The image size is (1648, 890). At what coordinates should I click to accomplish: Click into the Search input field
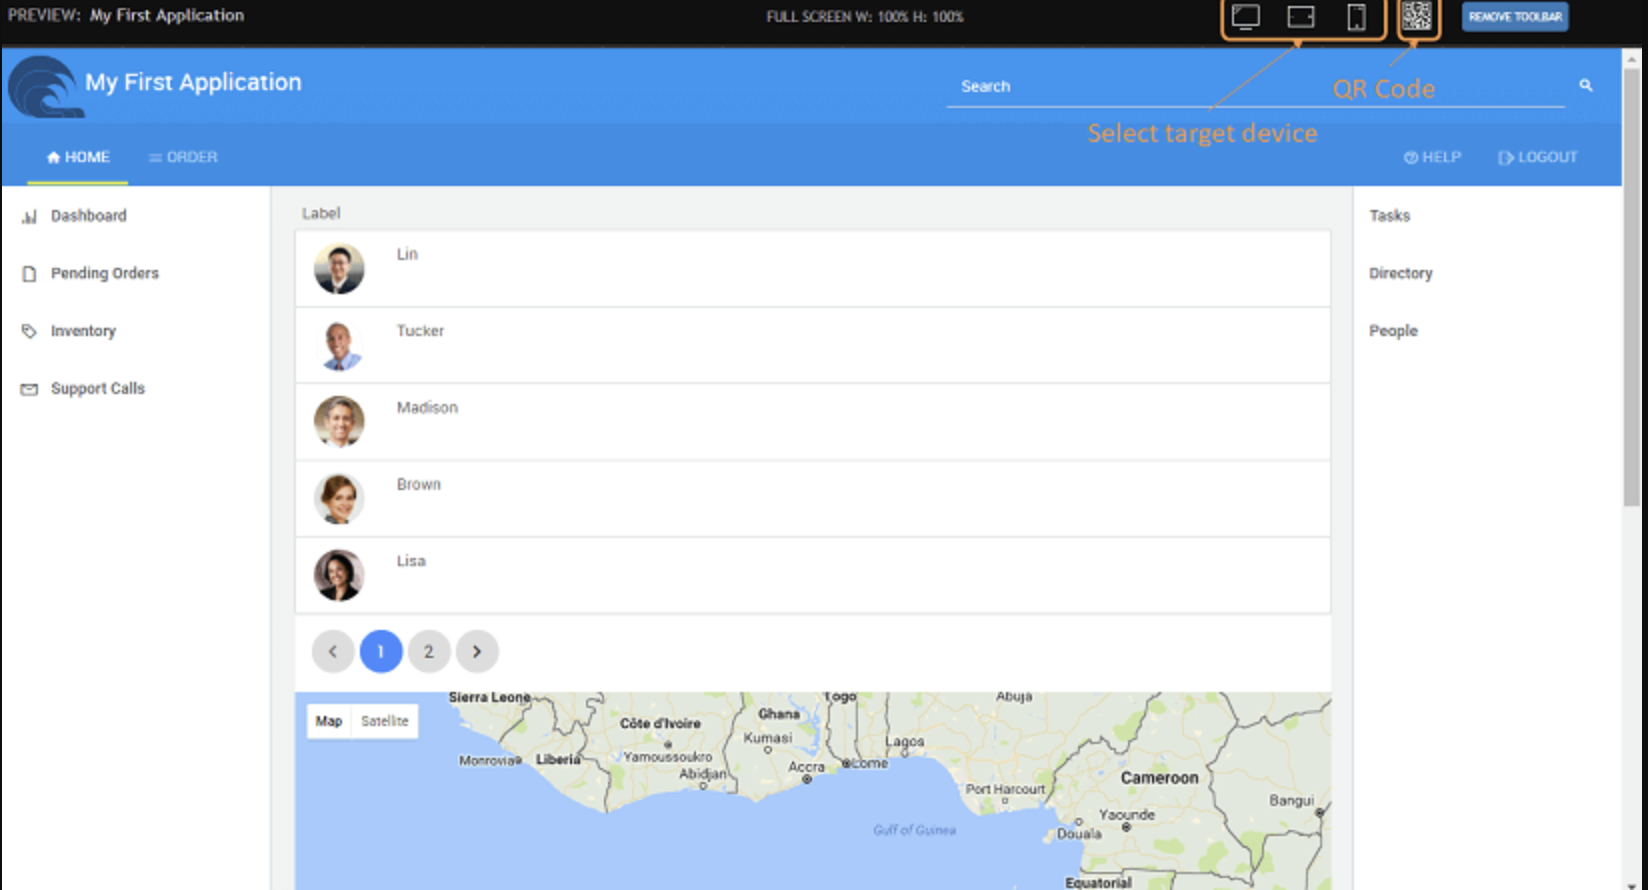tap(1250, 87)
